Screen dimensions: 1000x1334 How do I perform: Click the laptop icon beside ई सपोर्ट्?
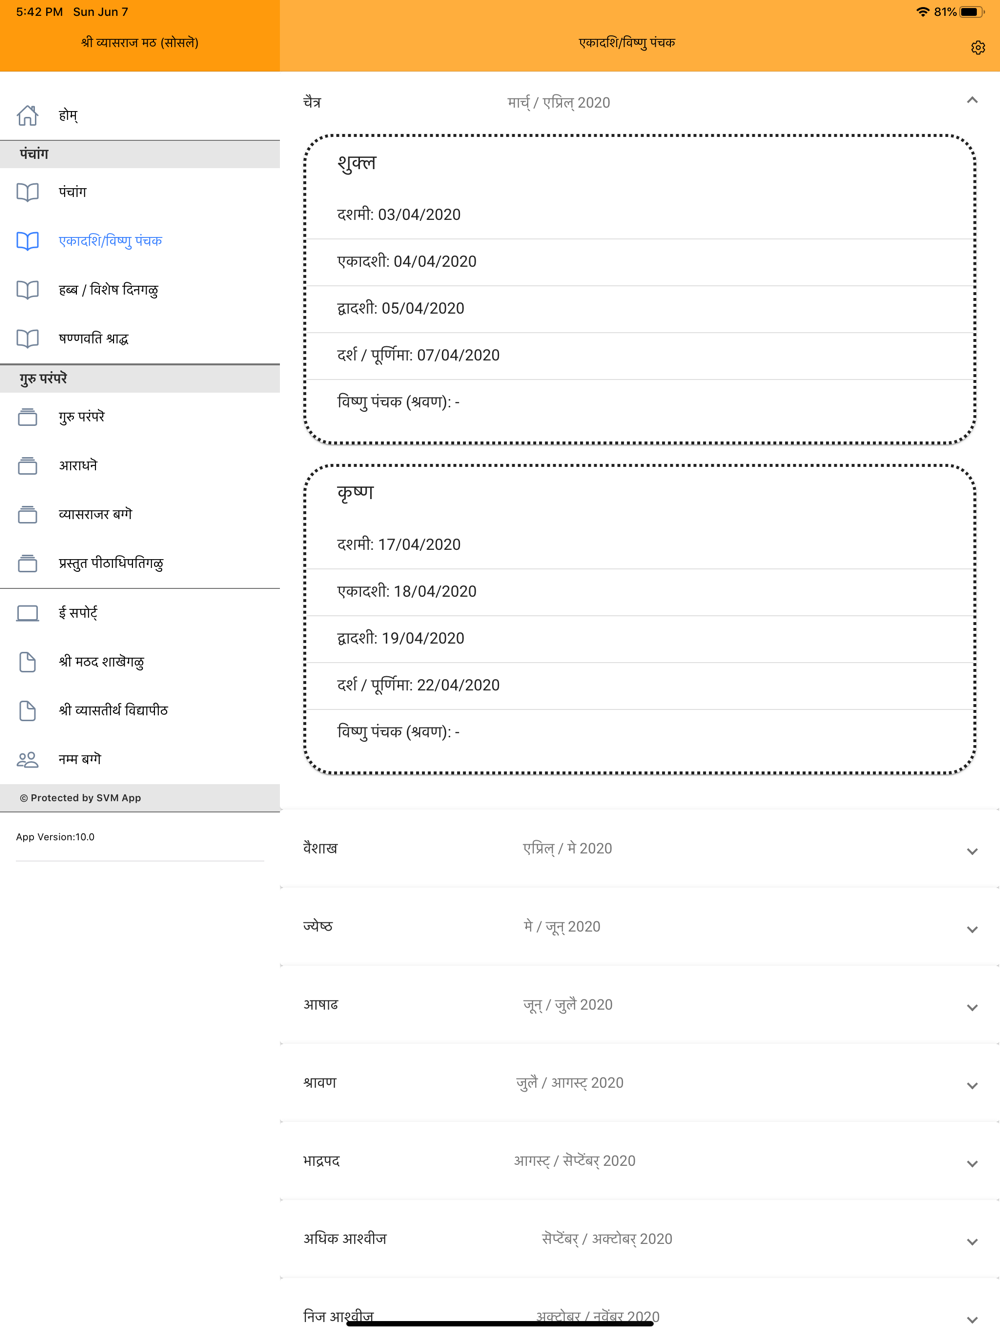point(28,613)
